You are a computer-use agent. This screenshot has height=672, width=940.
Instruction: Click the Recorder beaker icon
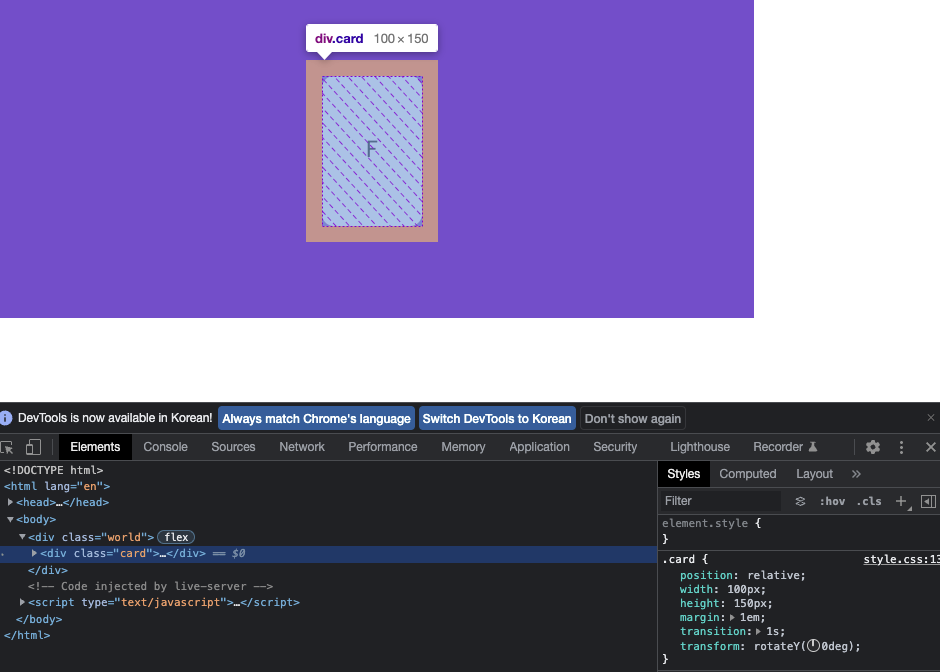[813, 447]
